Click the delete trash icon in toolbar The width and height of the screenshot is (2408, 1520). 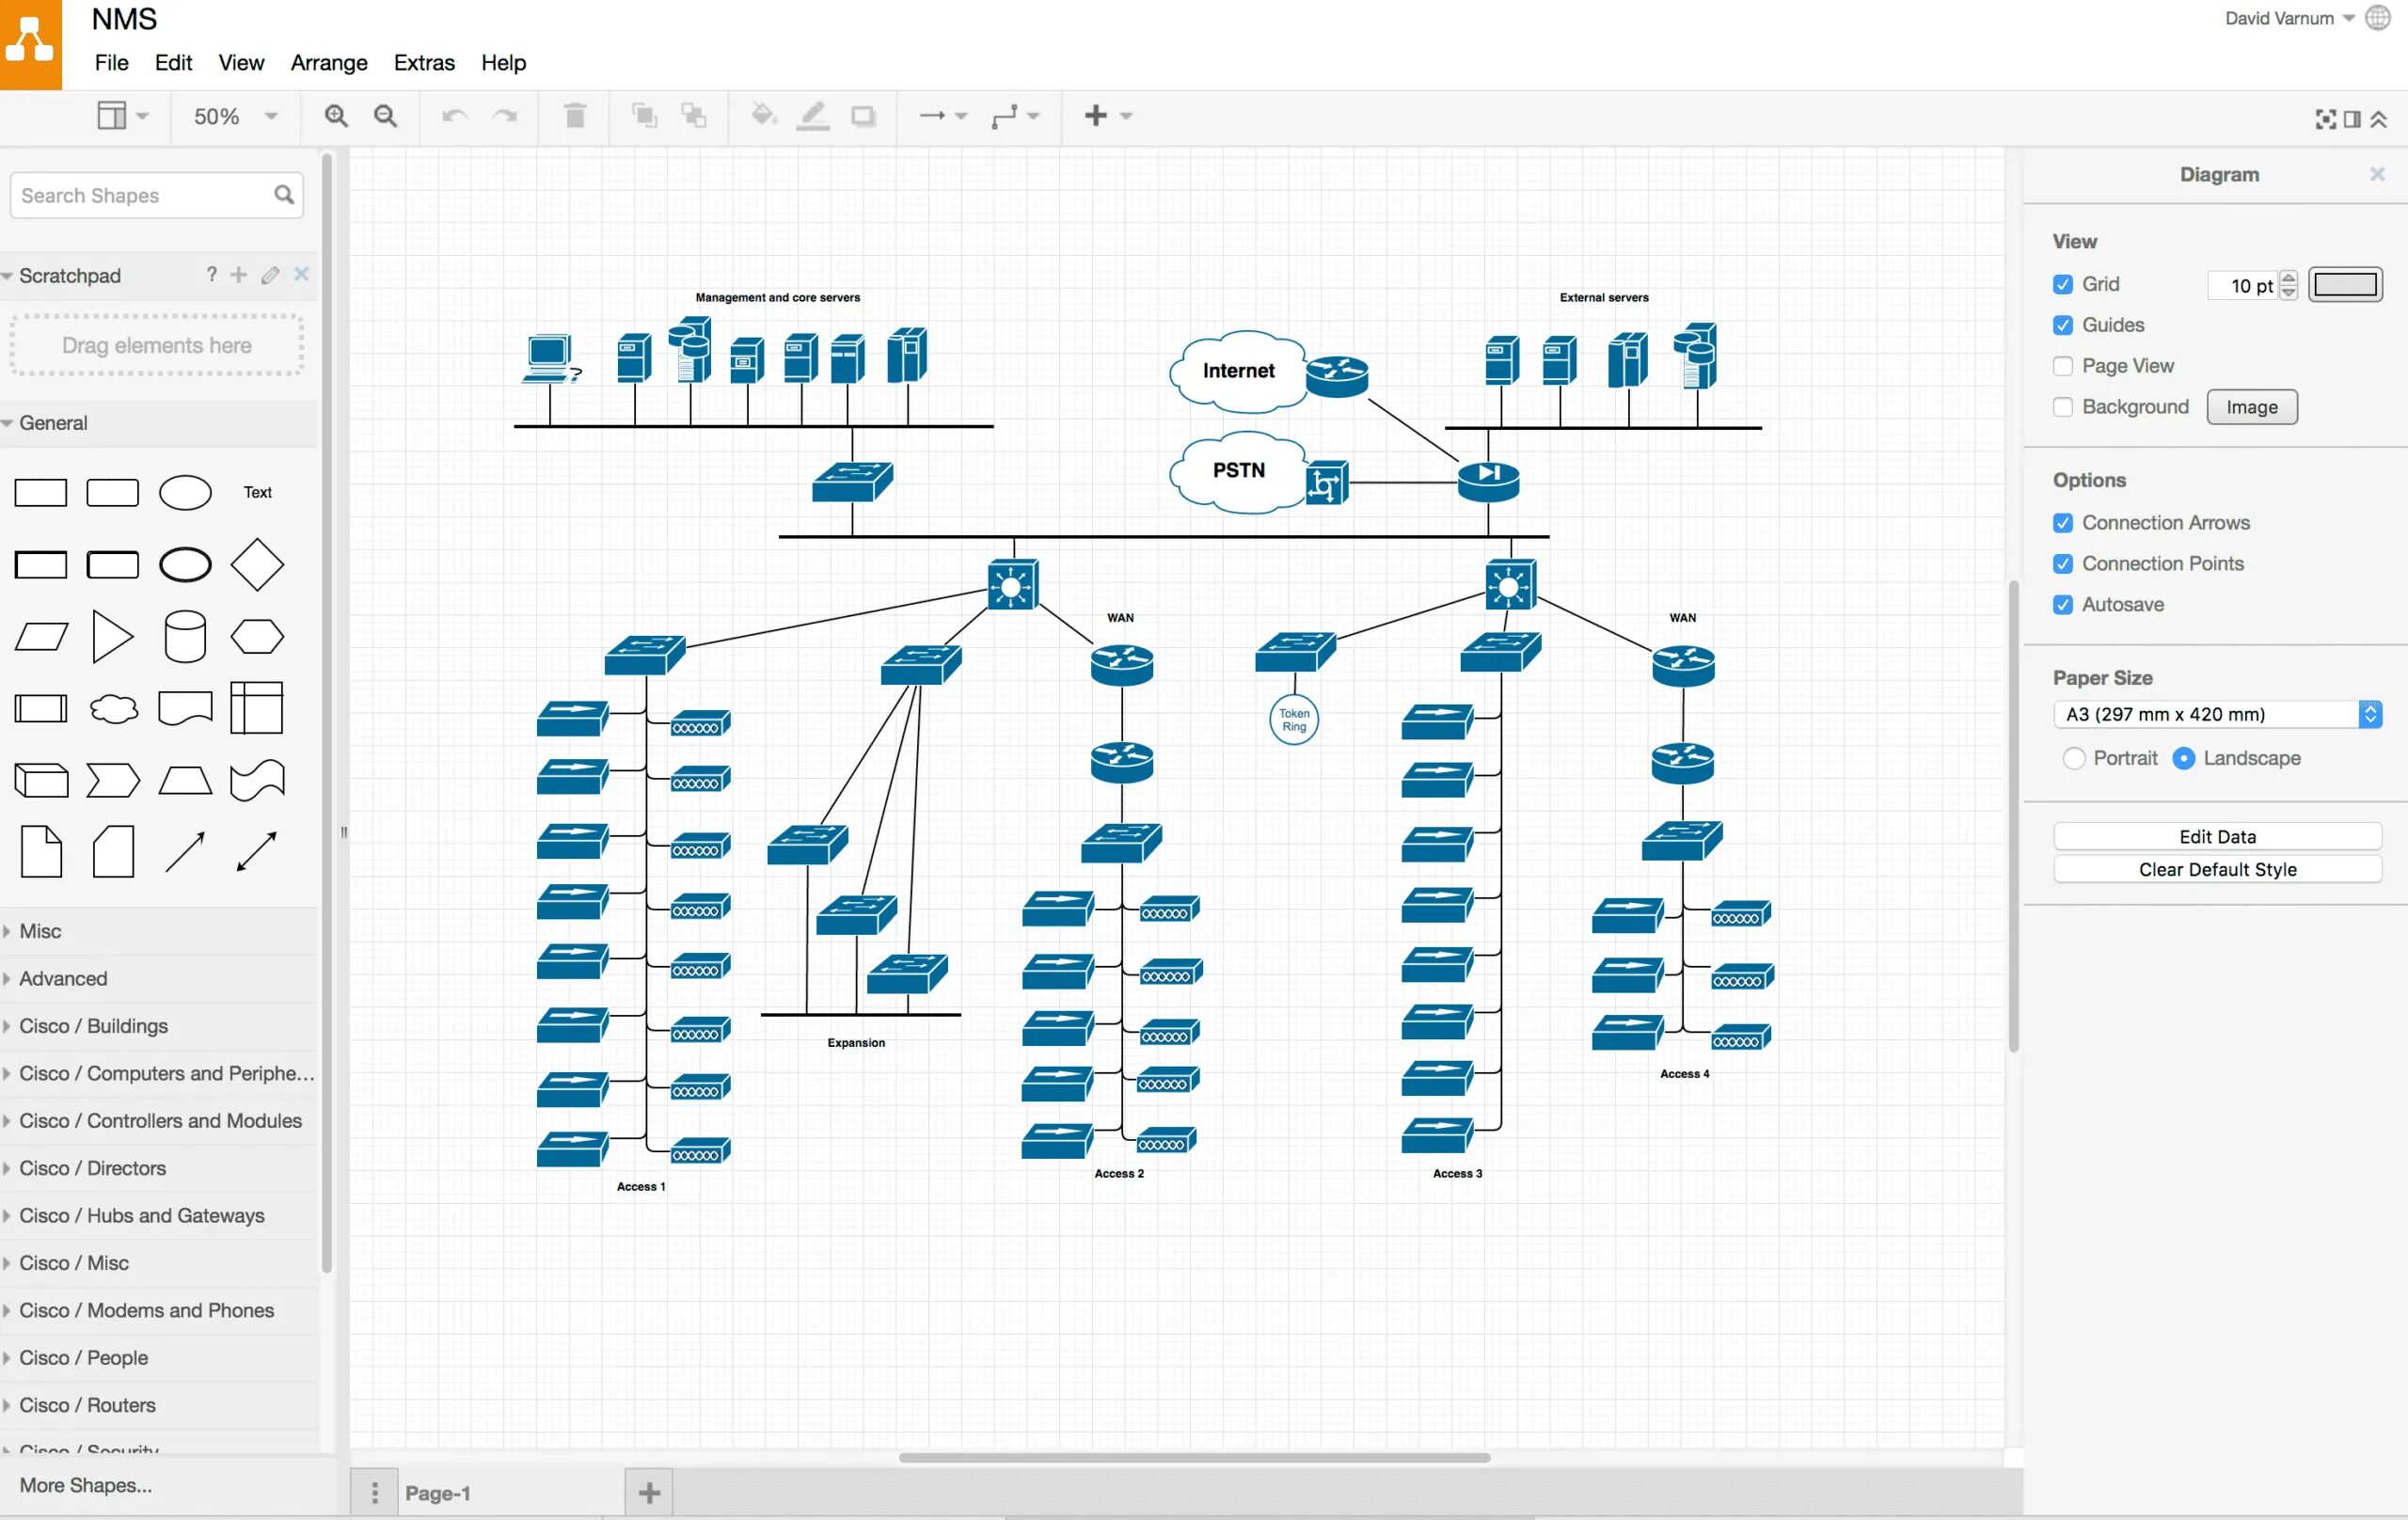[x=575, y=116]
